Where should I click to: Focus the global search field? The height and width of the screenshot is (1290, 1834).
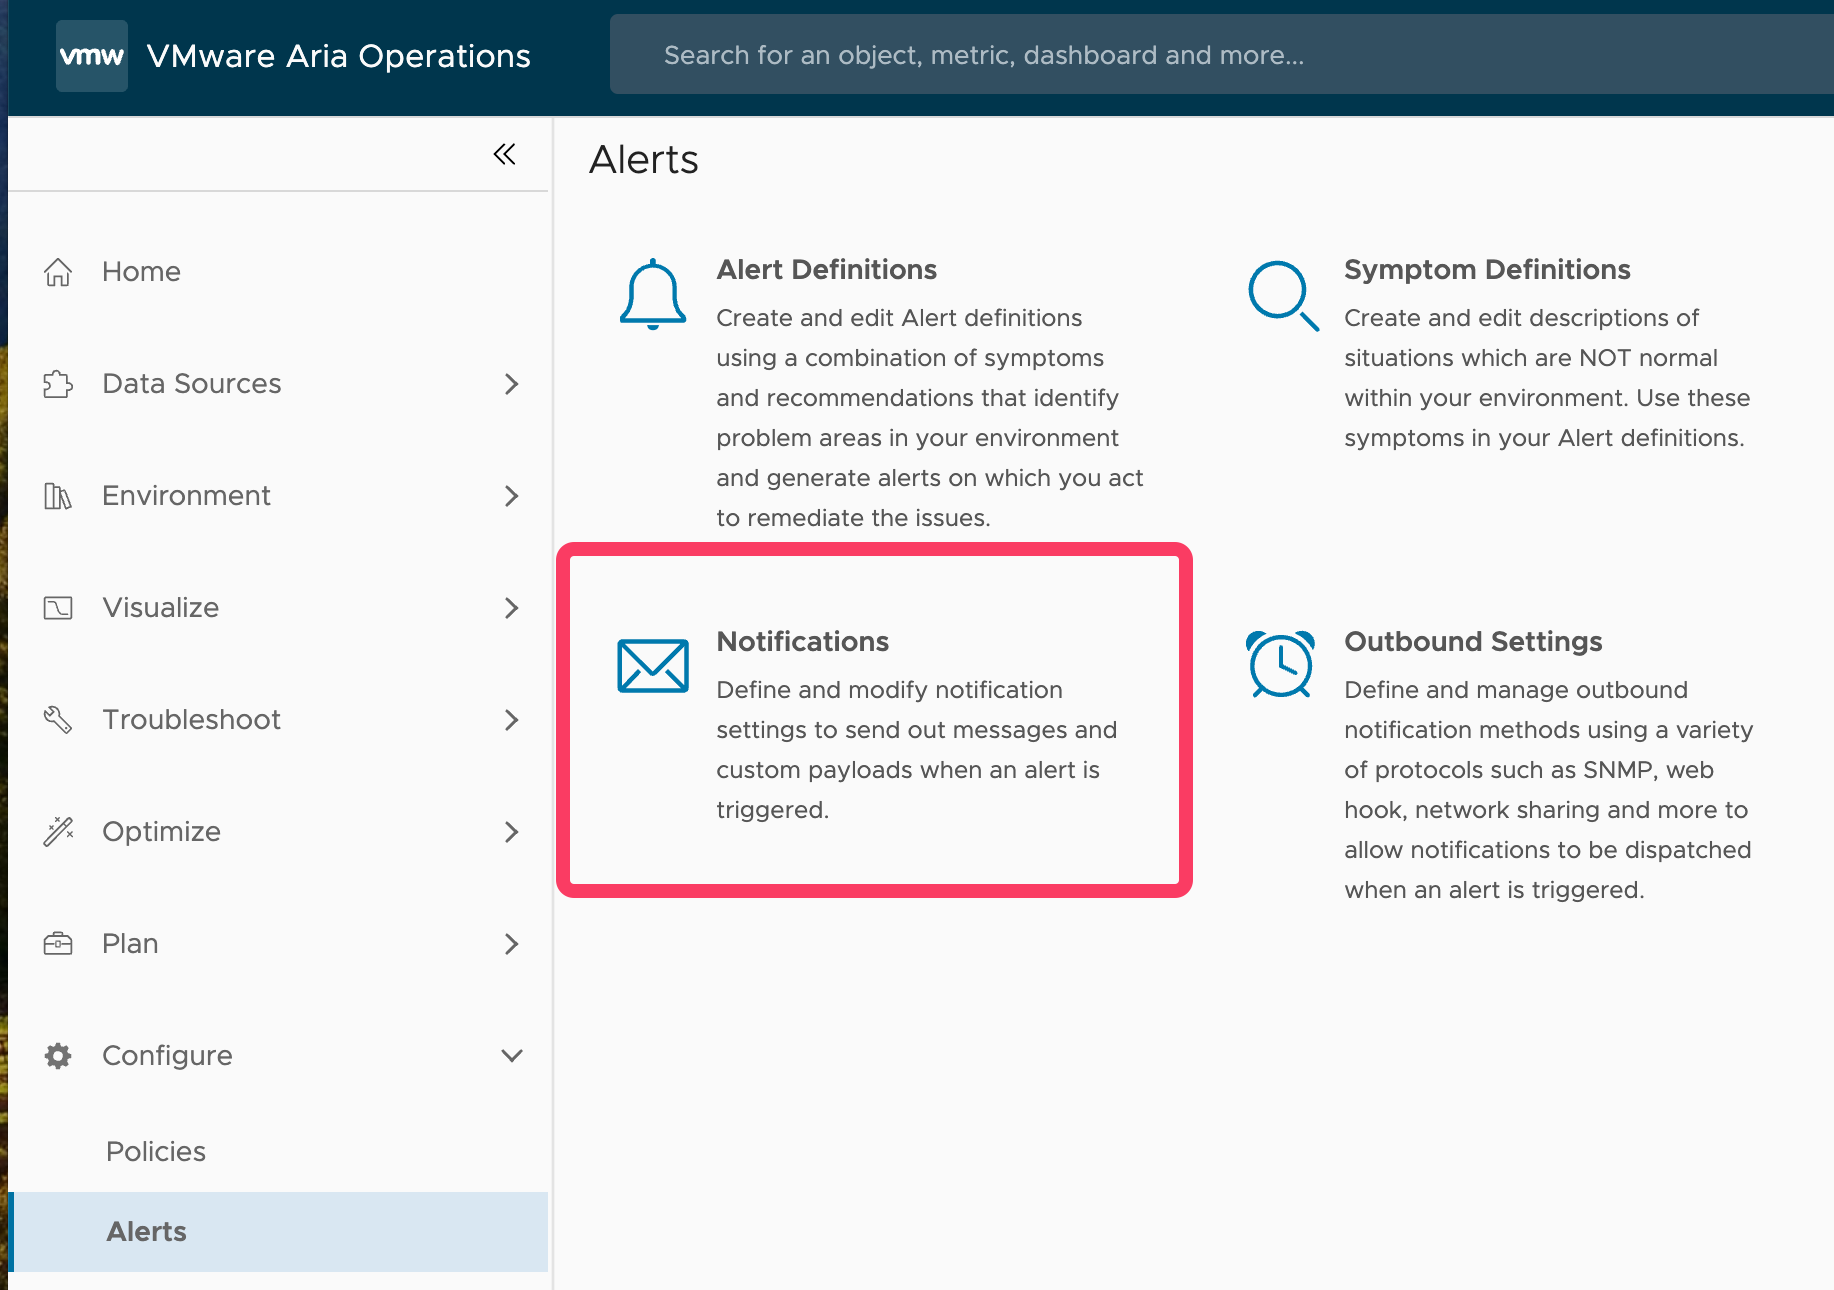click(1200, 55)
